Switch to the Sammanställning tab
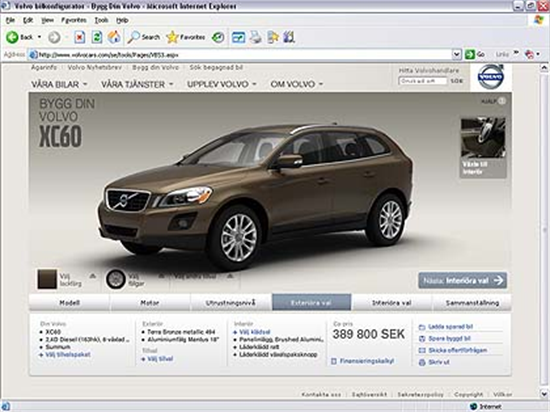This screenshot has height=412, width=550. [x=472, y=303]
